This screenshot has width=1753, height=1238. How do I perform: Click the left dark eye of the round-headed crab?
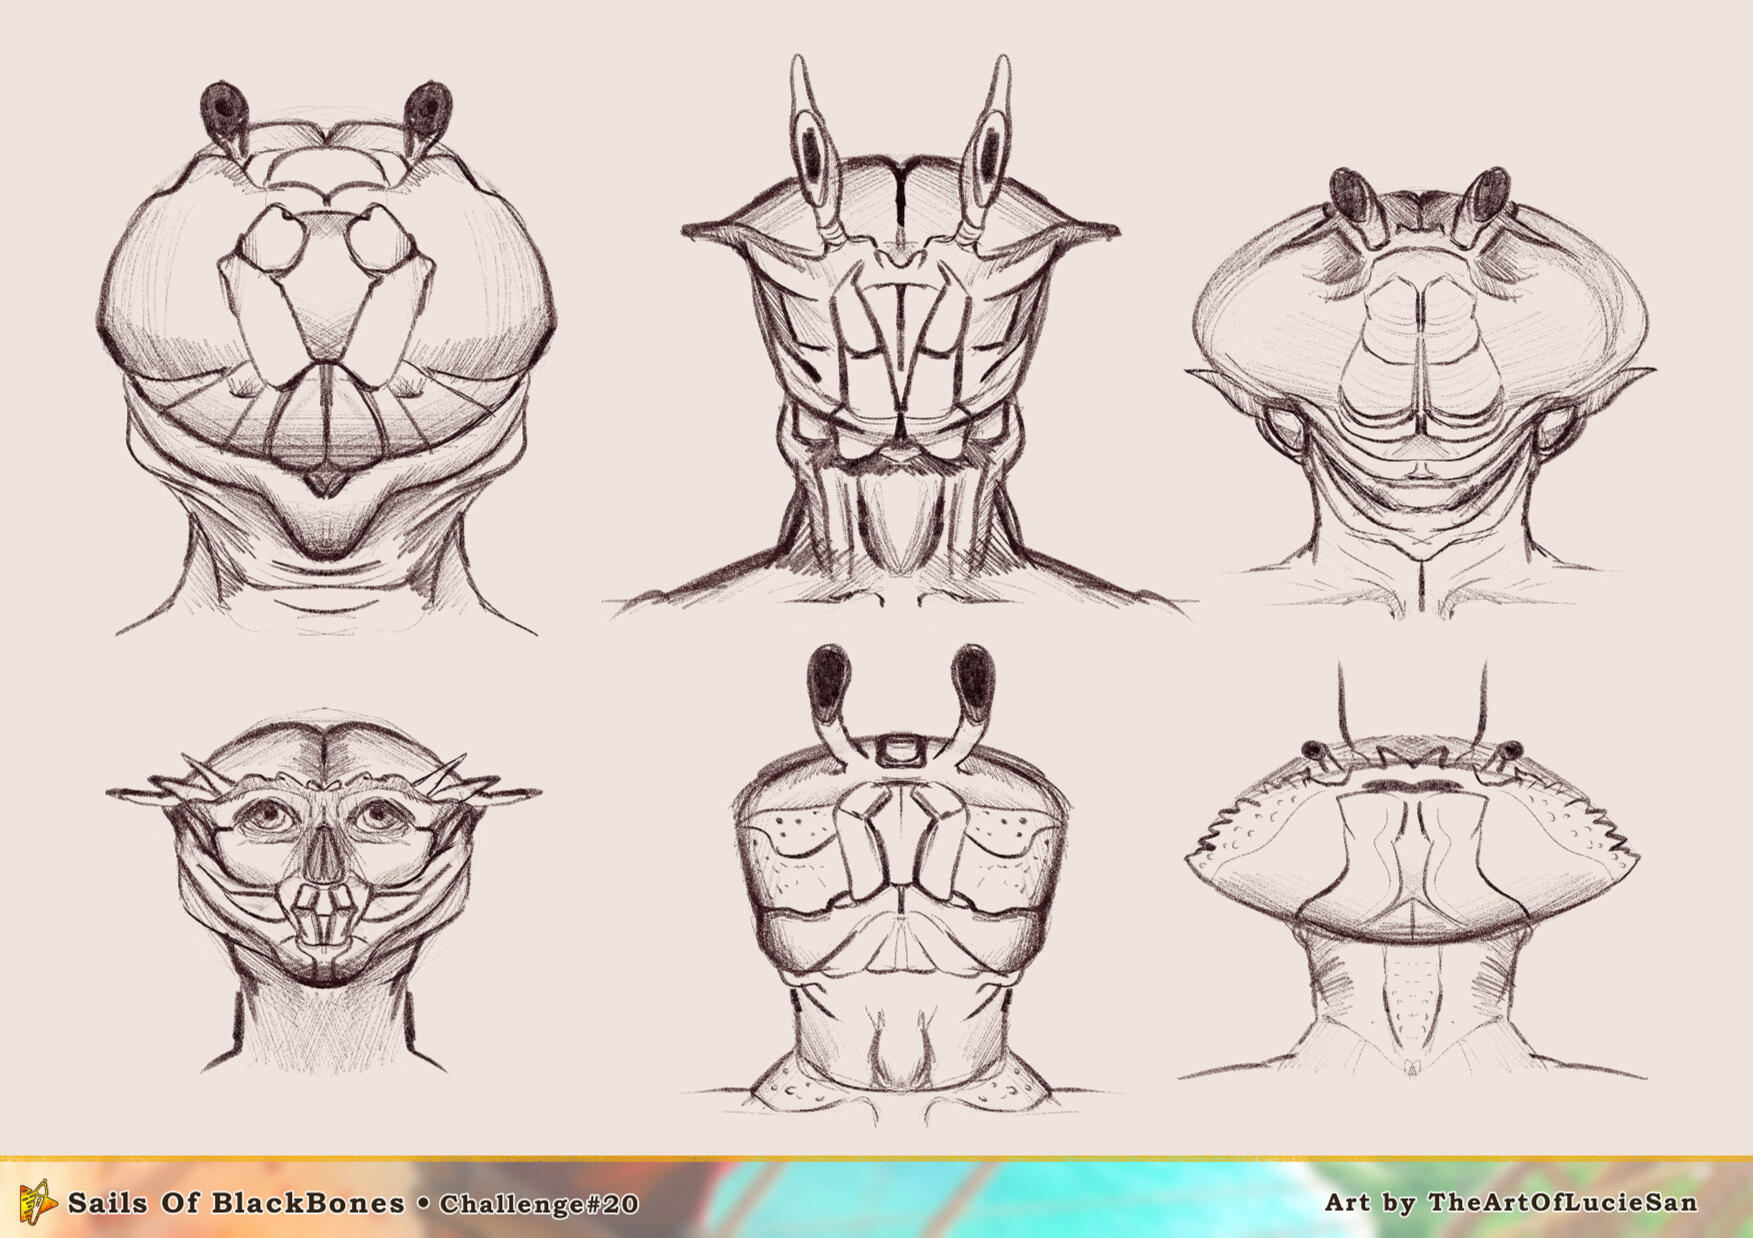click(x=222, y=108)
